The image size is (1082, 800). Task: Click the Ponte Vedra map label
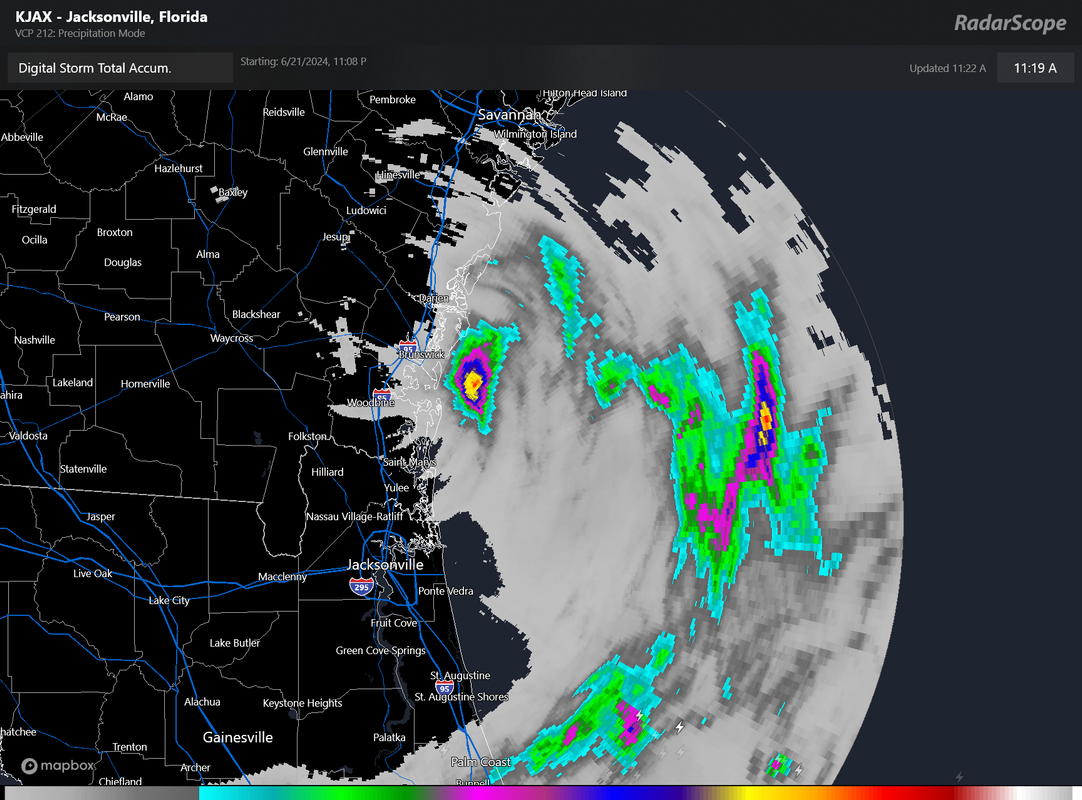pos(446,591)
